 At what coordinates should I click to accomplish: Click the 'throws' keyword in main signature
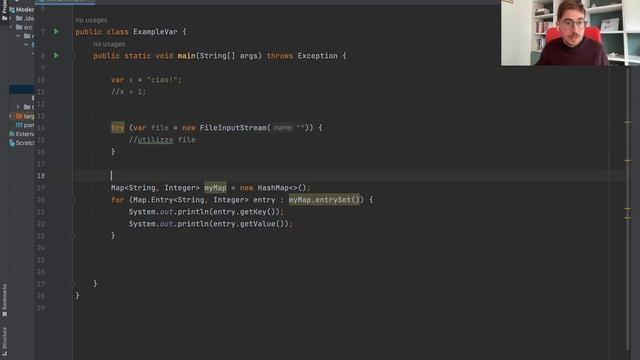coord(280,56)
